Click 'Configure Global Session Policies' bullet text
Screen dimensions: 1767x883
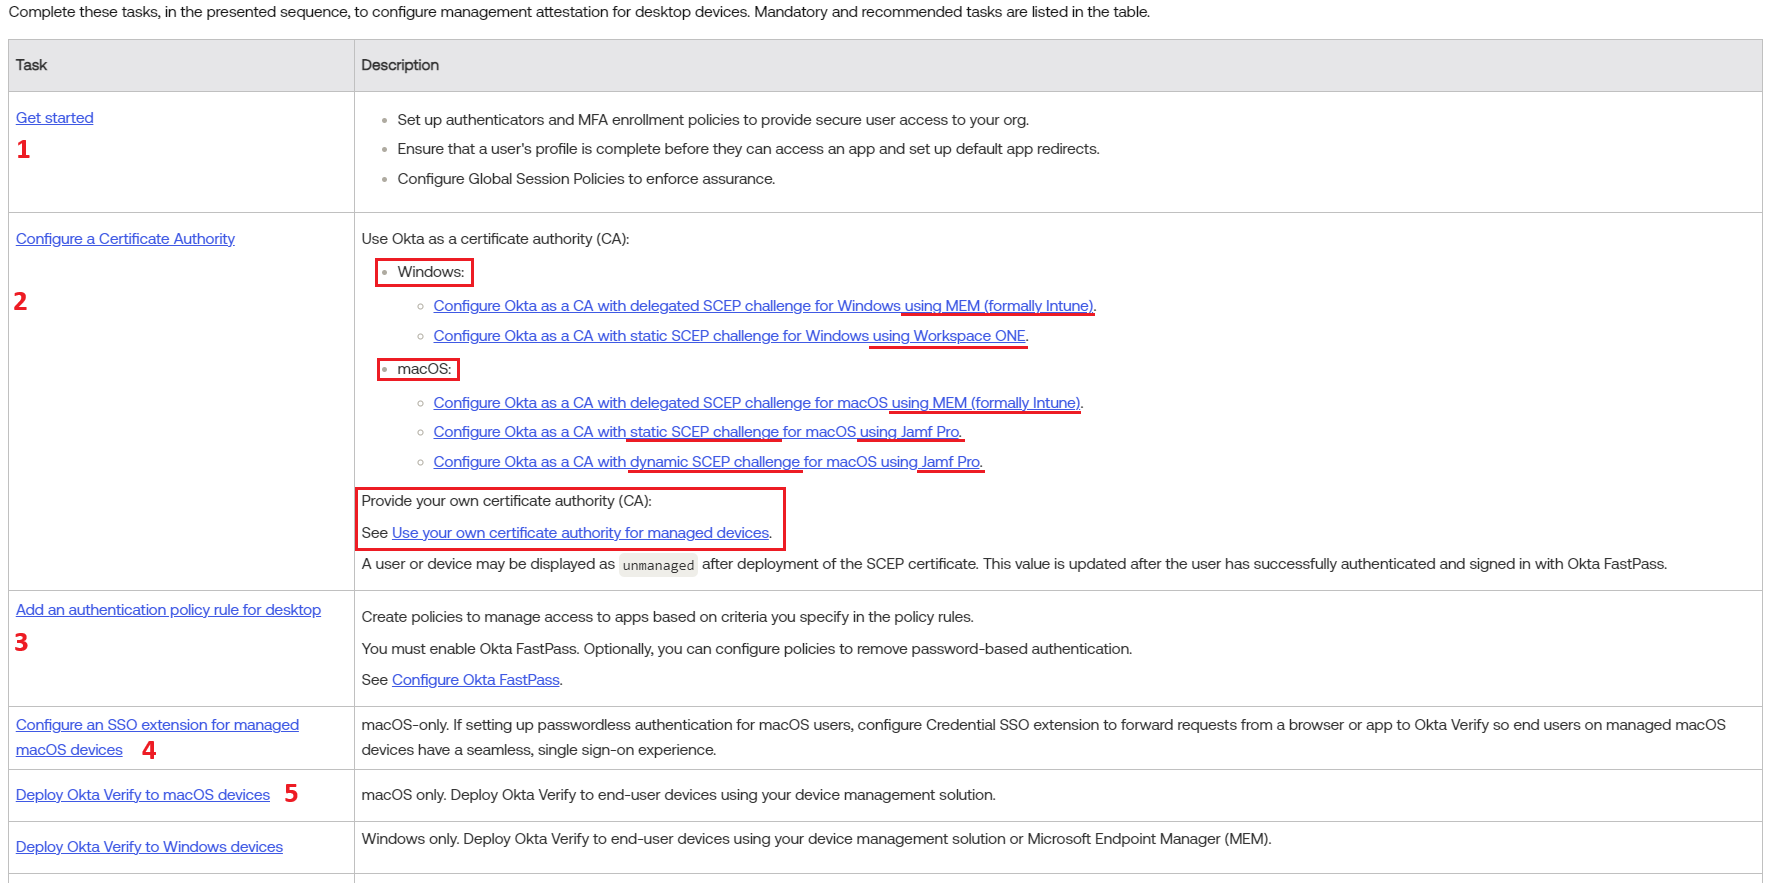point(586,179)
